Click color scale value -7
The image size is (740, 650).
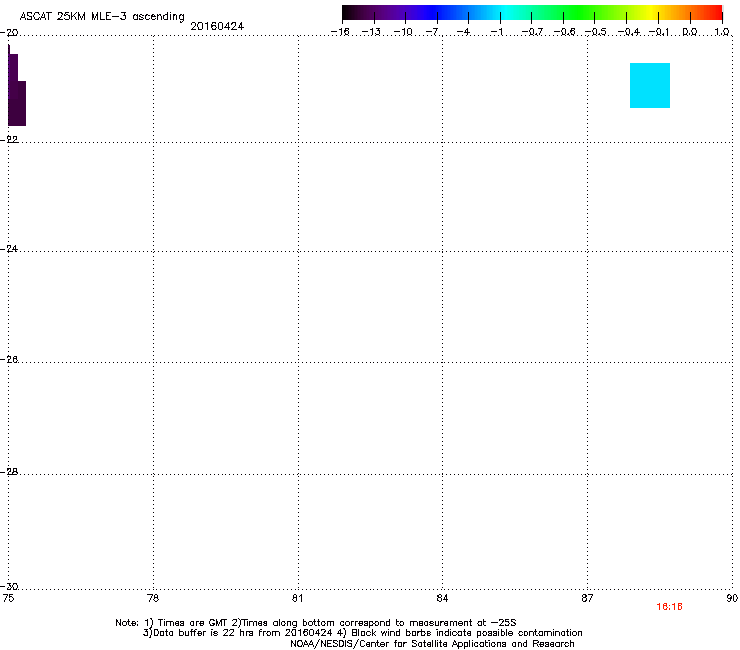[x=434, y=32]
